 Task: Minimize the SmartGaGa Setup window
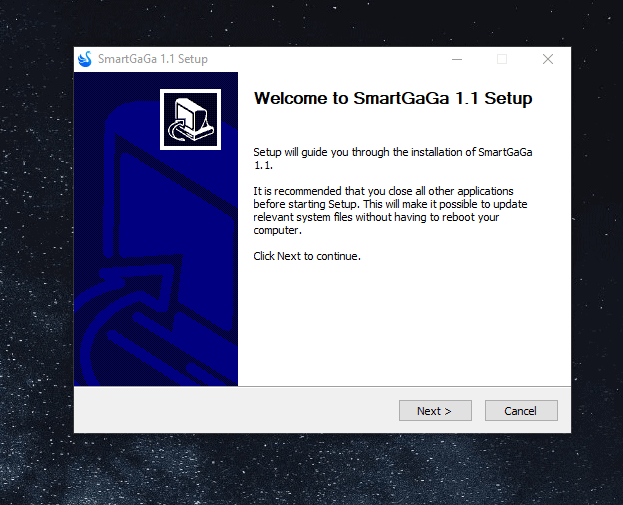tap(456, 59)
